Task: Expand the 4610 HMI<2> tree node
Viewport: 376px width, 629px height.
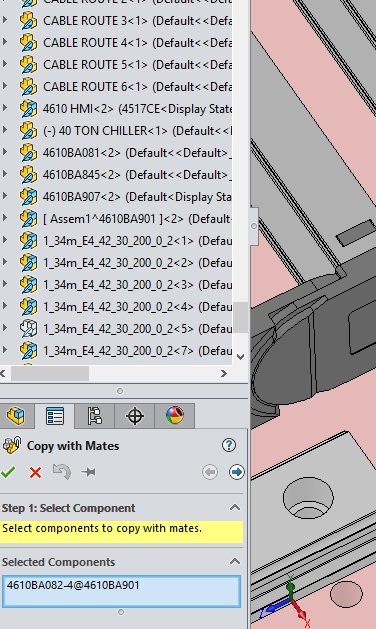Action: tap(5, 108)
